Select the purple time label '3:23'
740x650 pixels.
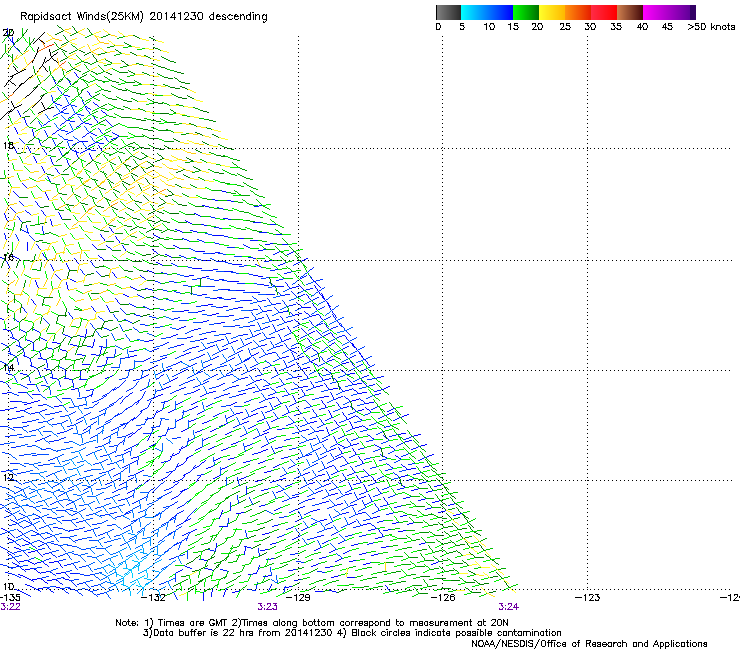267,607
